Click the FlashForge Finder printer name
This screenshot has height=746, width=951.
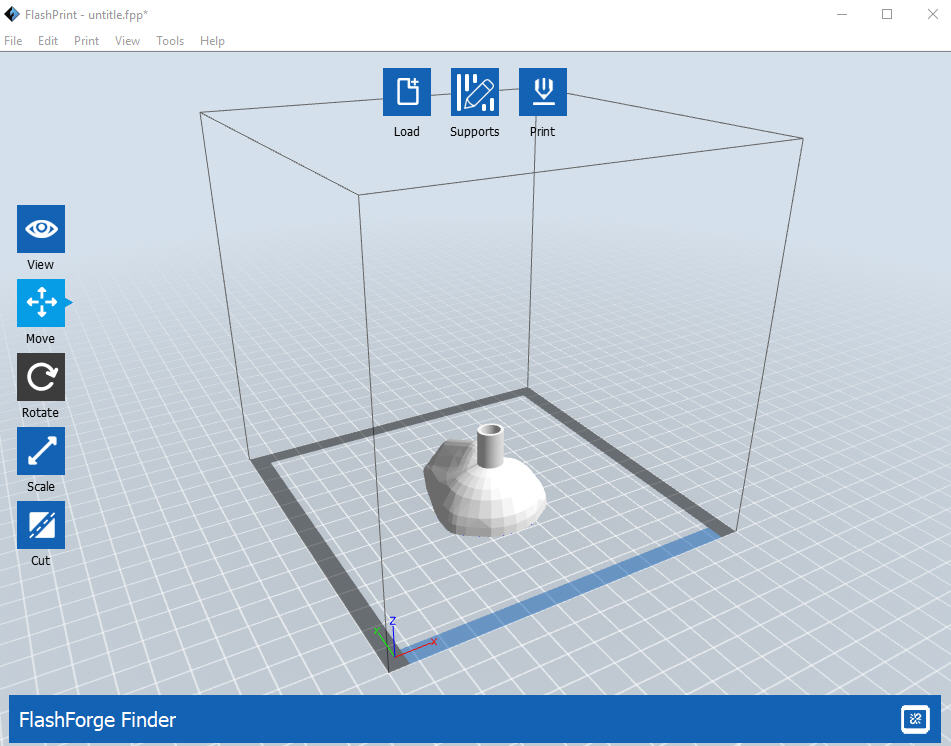click(97, 720)
